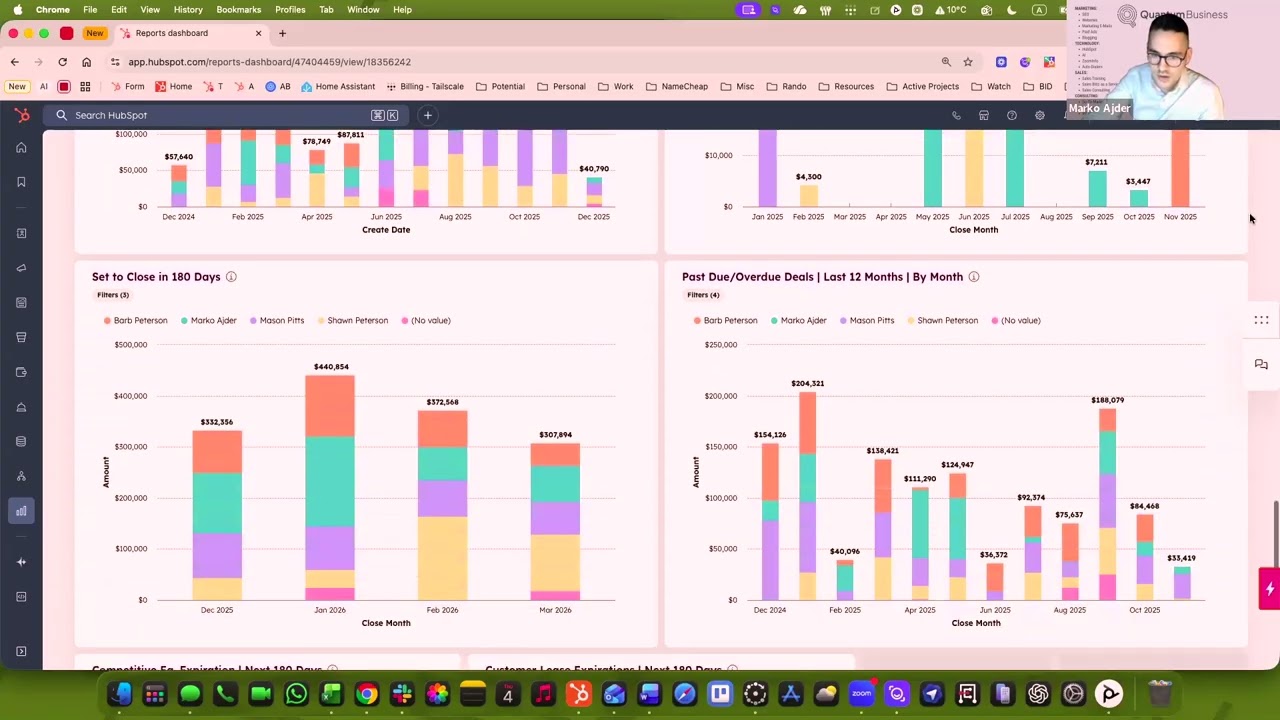Toggle Mason Pitts series in Set to Close legend

tap(276, 321)
